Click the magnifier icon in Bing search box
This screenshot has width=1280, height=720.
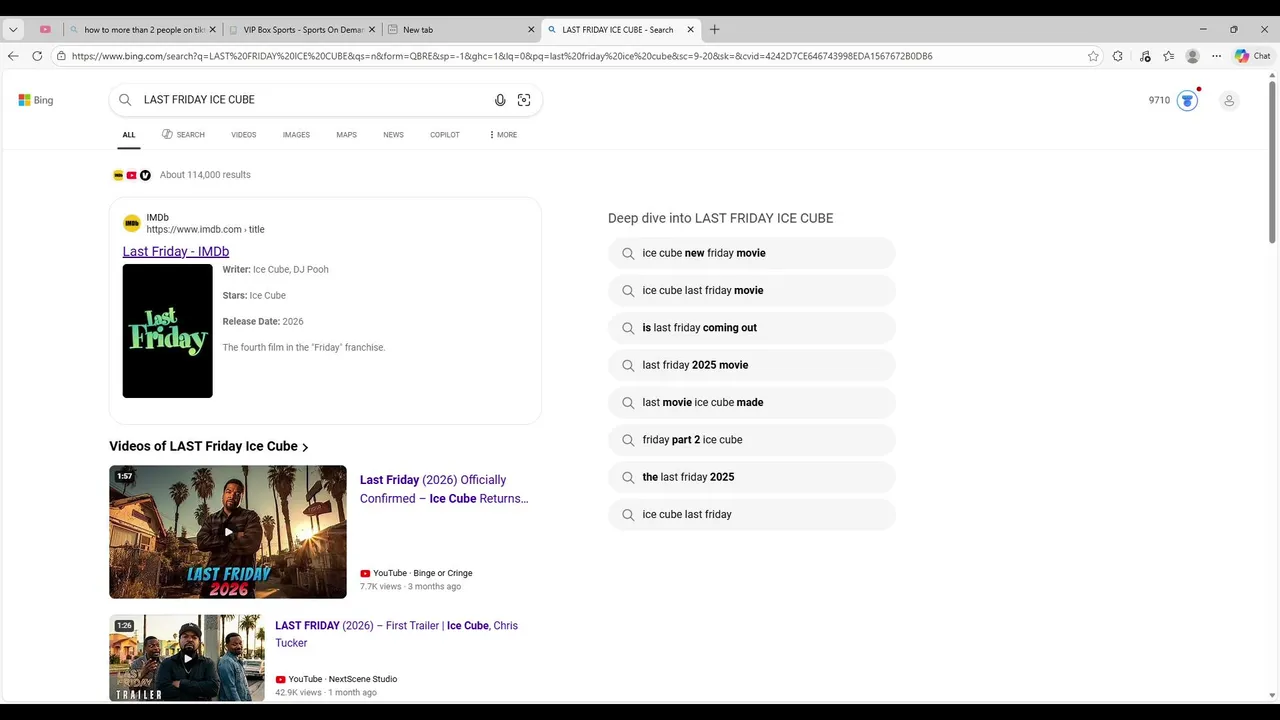(125, 100)
